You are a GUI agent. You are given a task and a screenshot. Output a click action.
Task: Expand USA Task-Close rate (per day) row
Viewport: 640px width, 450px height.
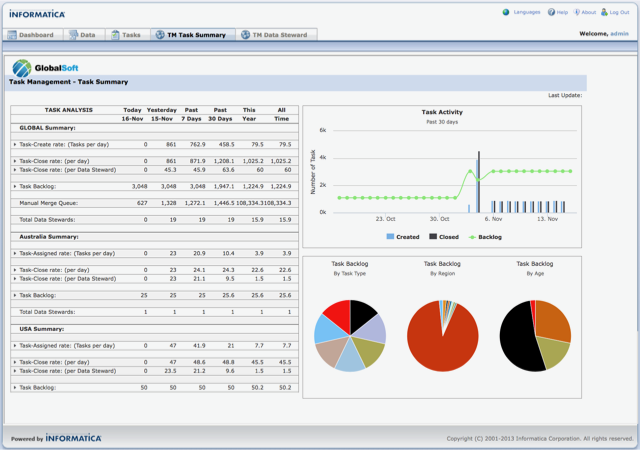coord(15,362)
